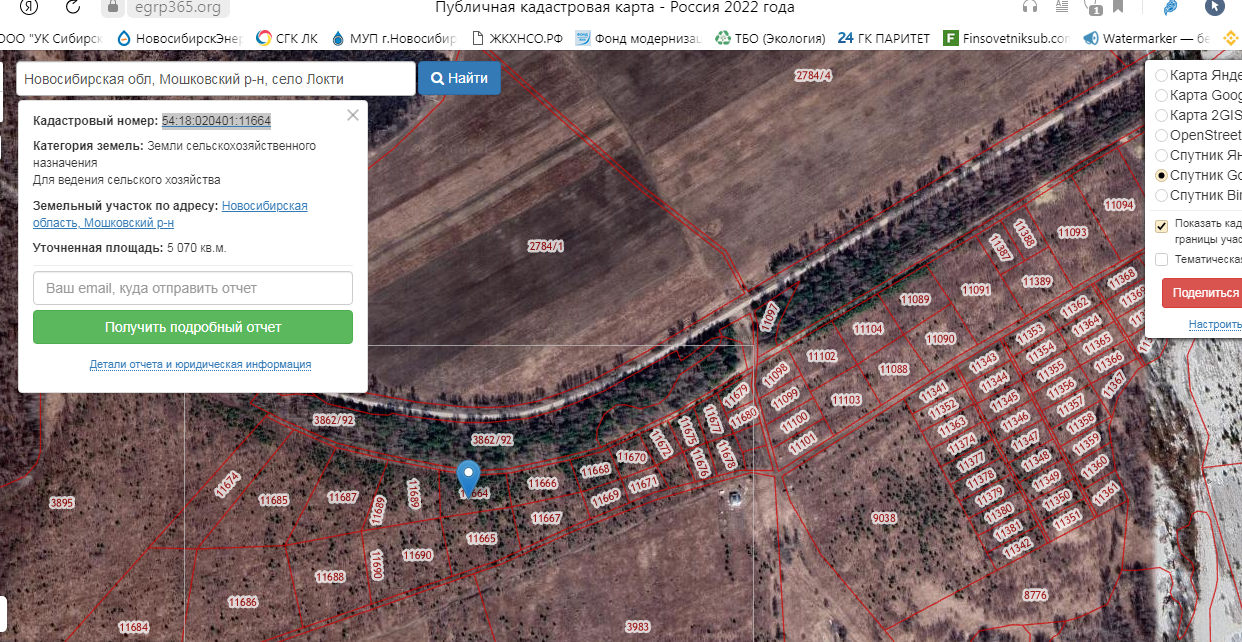Viewport: 1242px width, 642px height.
Task: Click the blue feather extension icon
Action: [x=1170, y=7]
